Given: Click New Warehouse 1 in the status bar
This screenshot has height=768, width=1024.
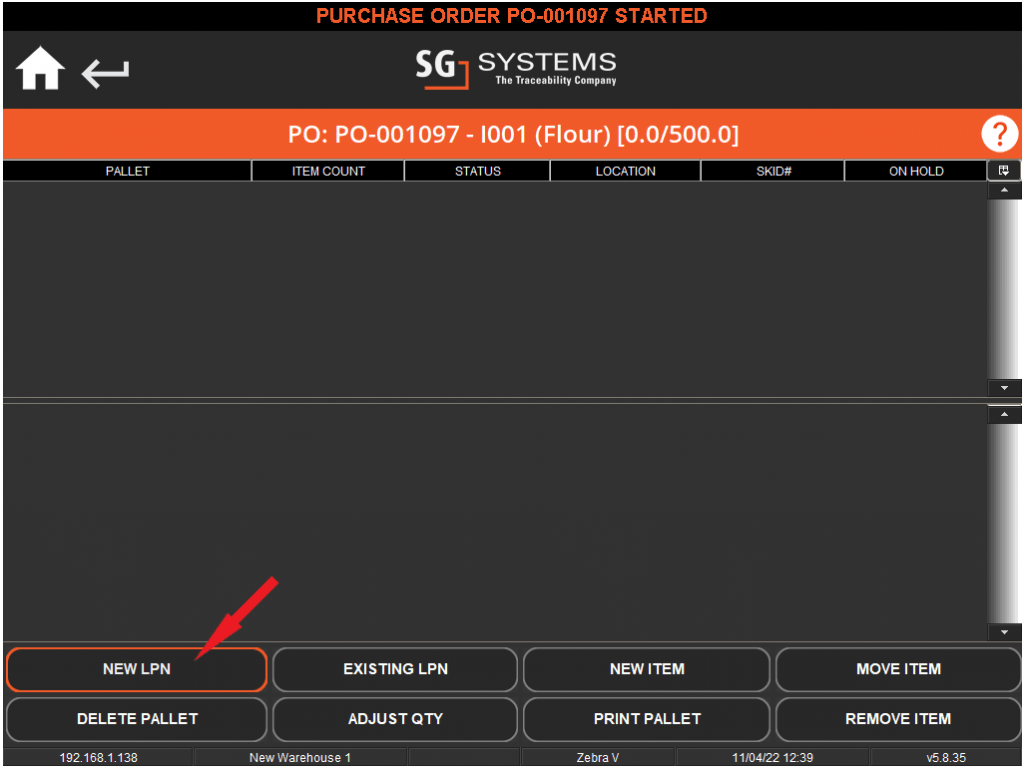Looking at the screenshot, I should (300, 757).
